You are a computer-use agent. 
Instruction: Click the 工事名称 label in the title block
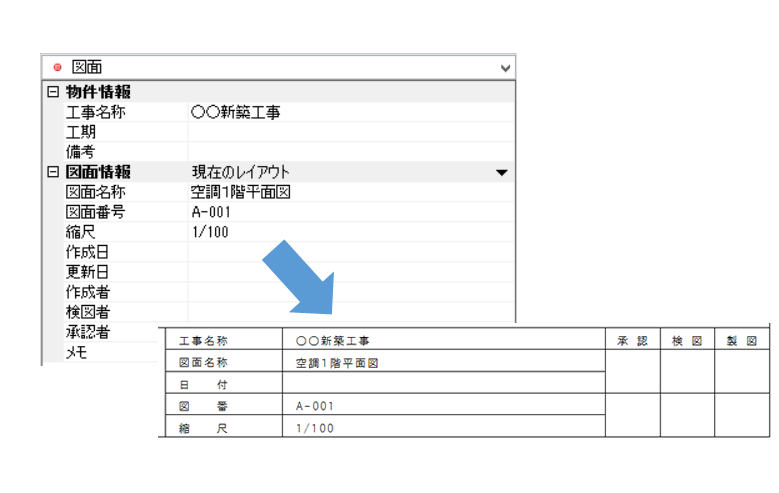tap(203, 341)
